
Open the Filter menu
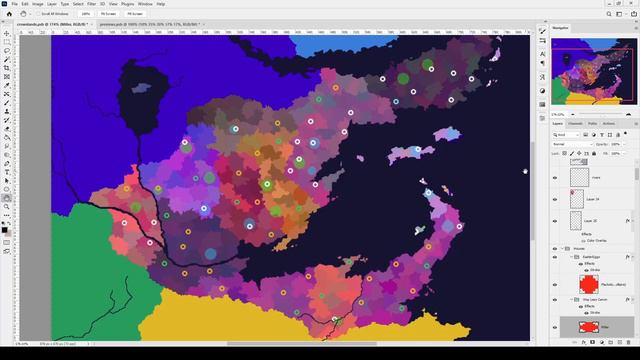(x=91, y=4)
